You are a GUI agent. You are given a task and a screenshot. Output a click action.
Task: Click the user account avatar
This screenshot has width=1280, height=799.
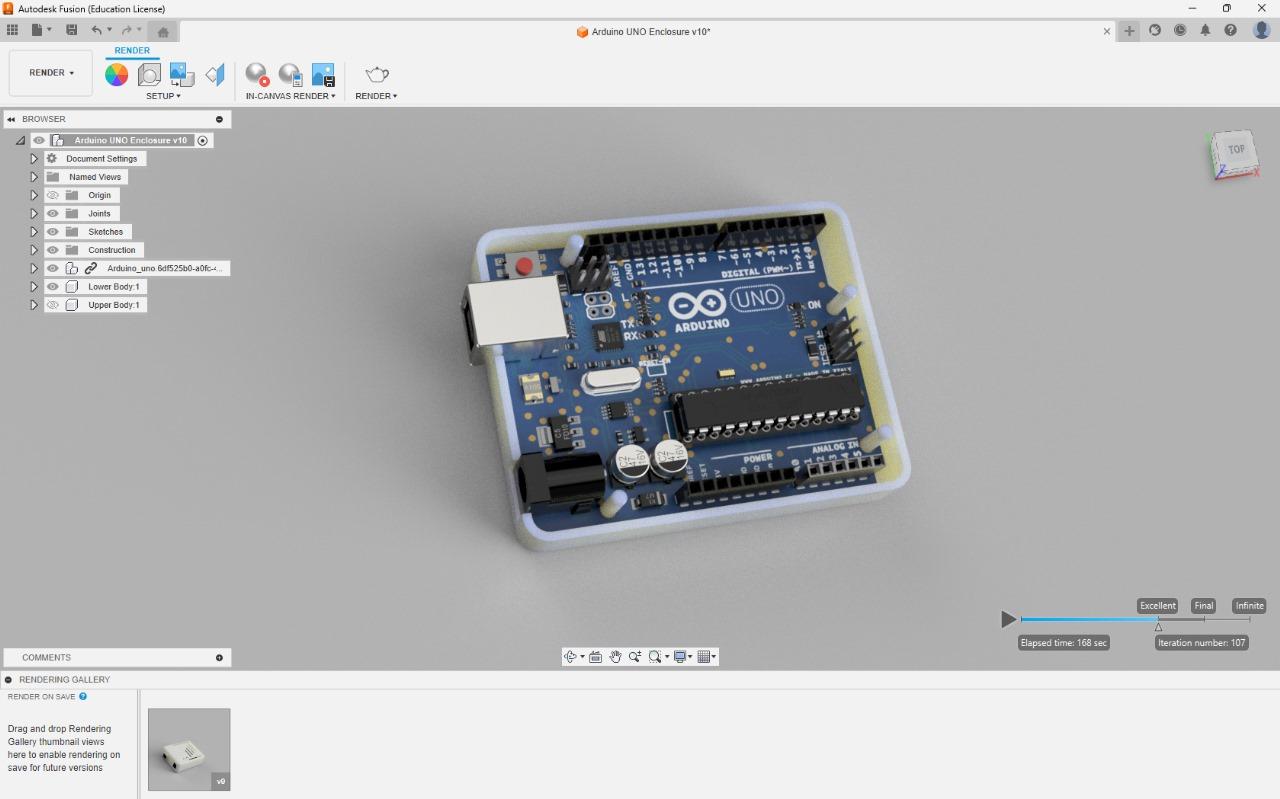[1261, 30]
